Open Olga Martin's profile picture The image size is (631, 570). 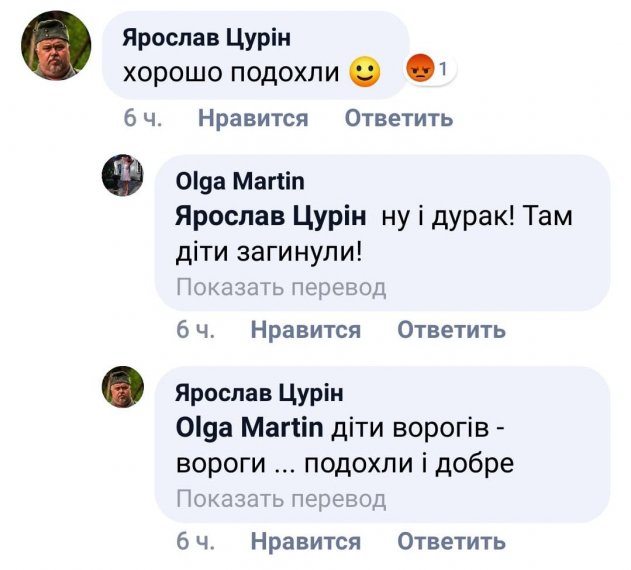124,176
